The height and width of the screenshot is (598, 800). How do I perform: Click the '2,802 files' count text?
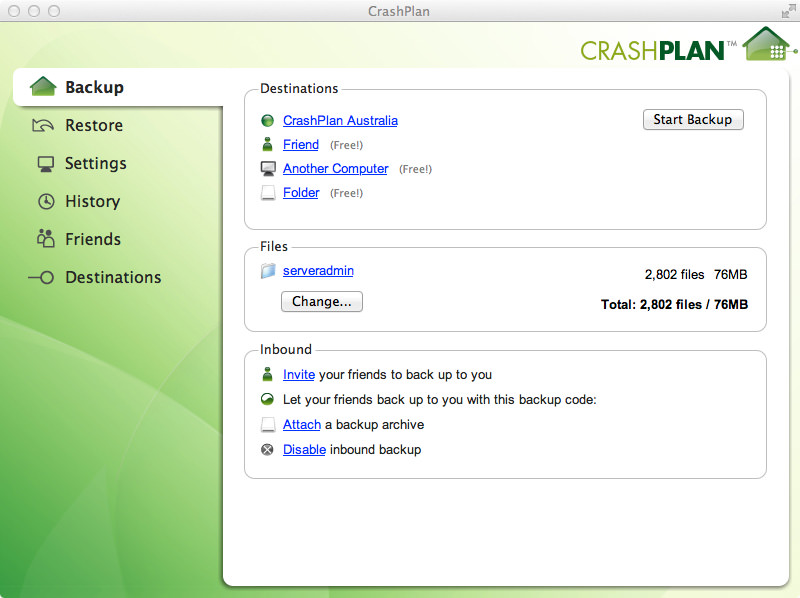click(674, 275)
